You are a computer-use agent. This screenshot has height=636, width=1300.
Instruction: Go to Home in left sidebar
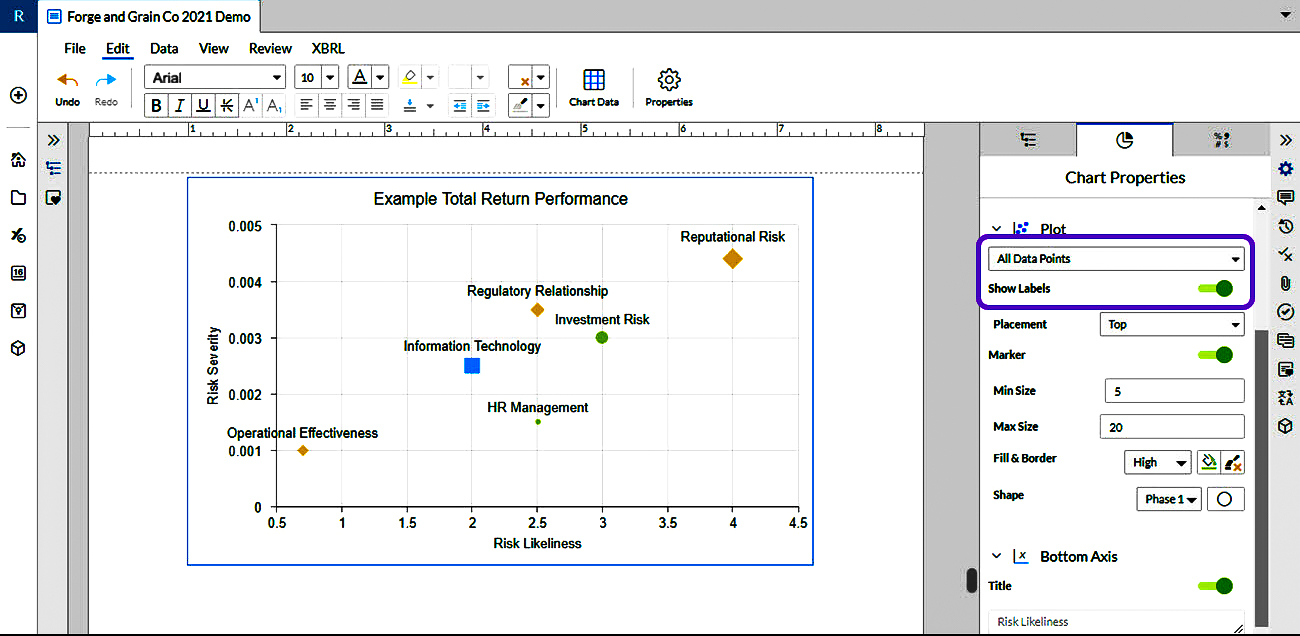tap(18, 160)
